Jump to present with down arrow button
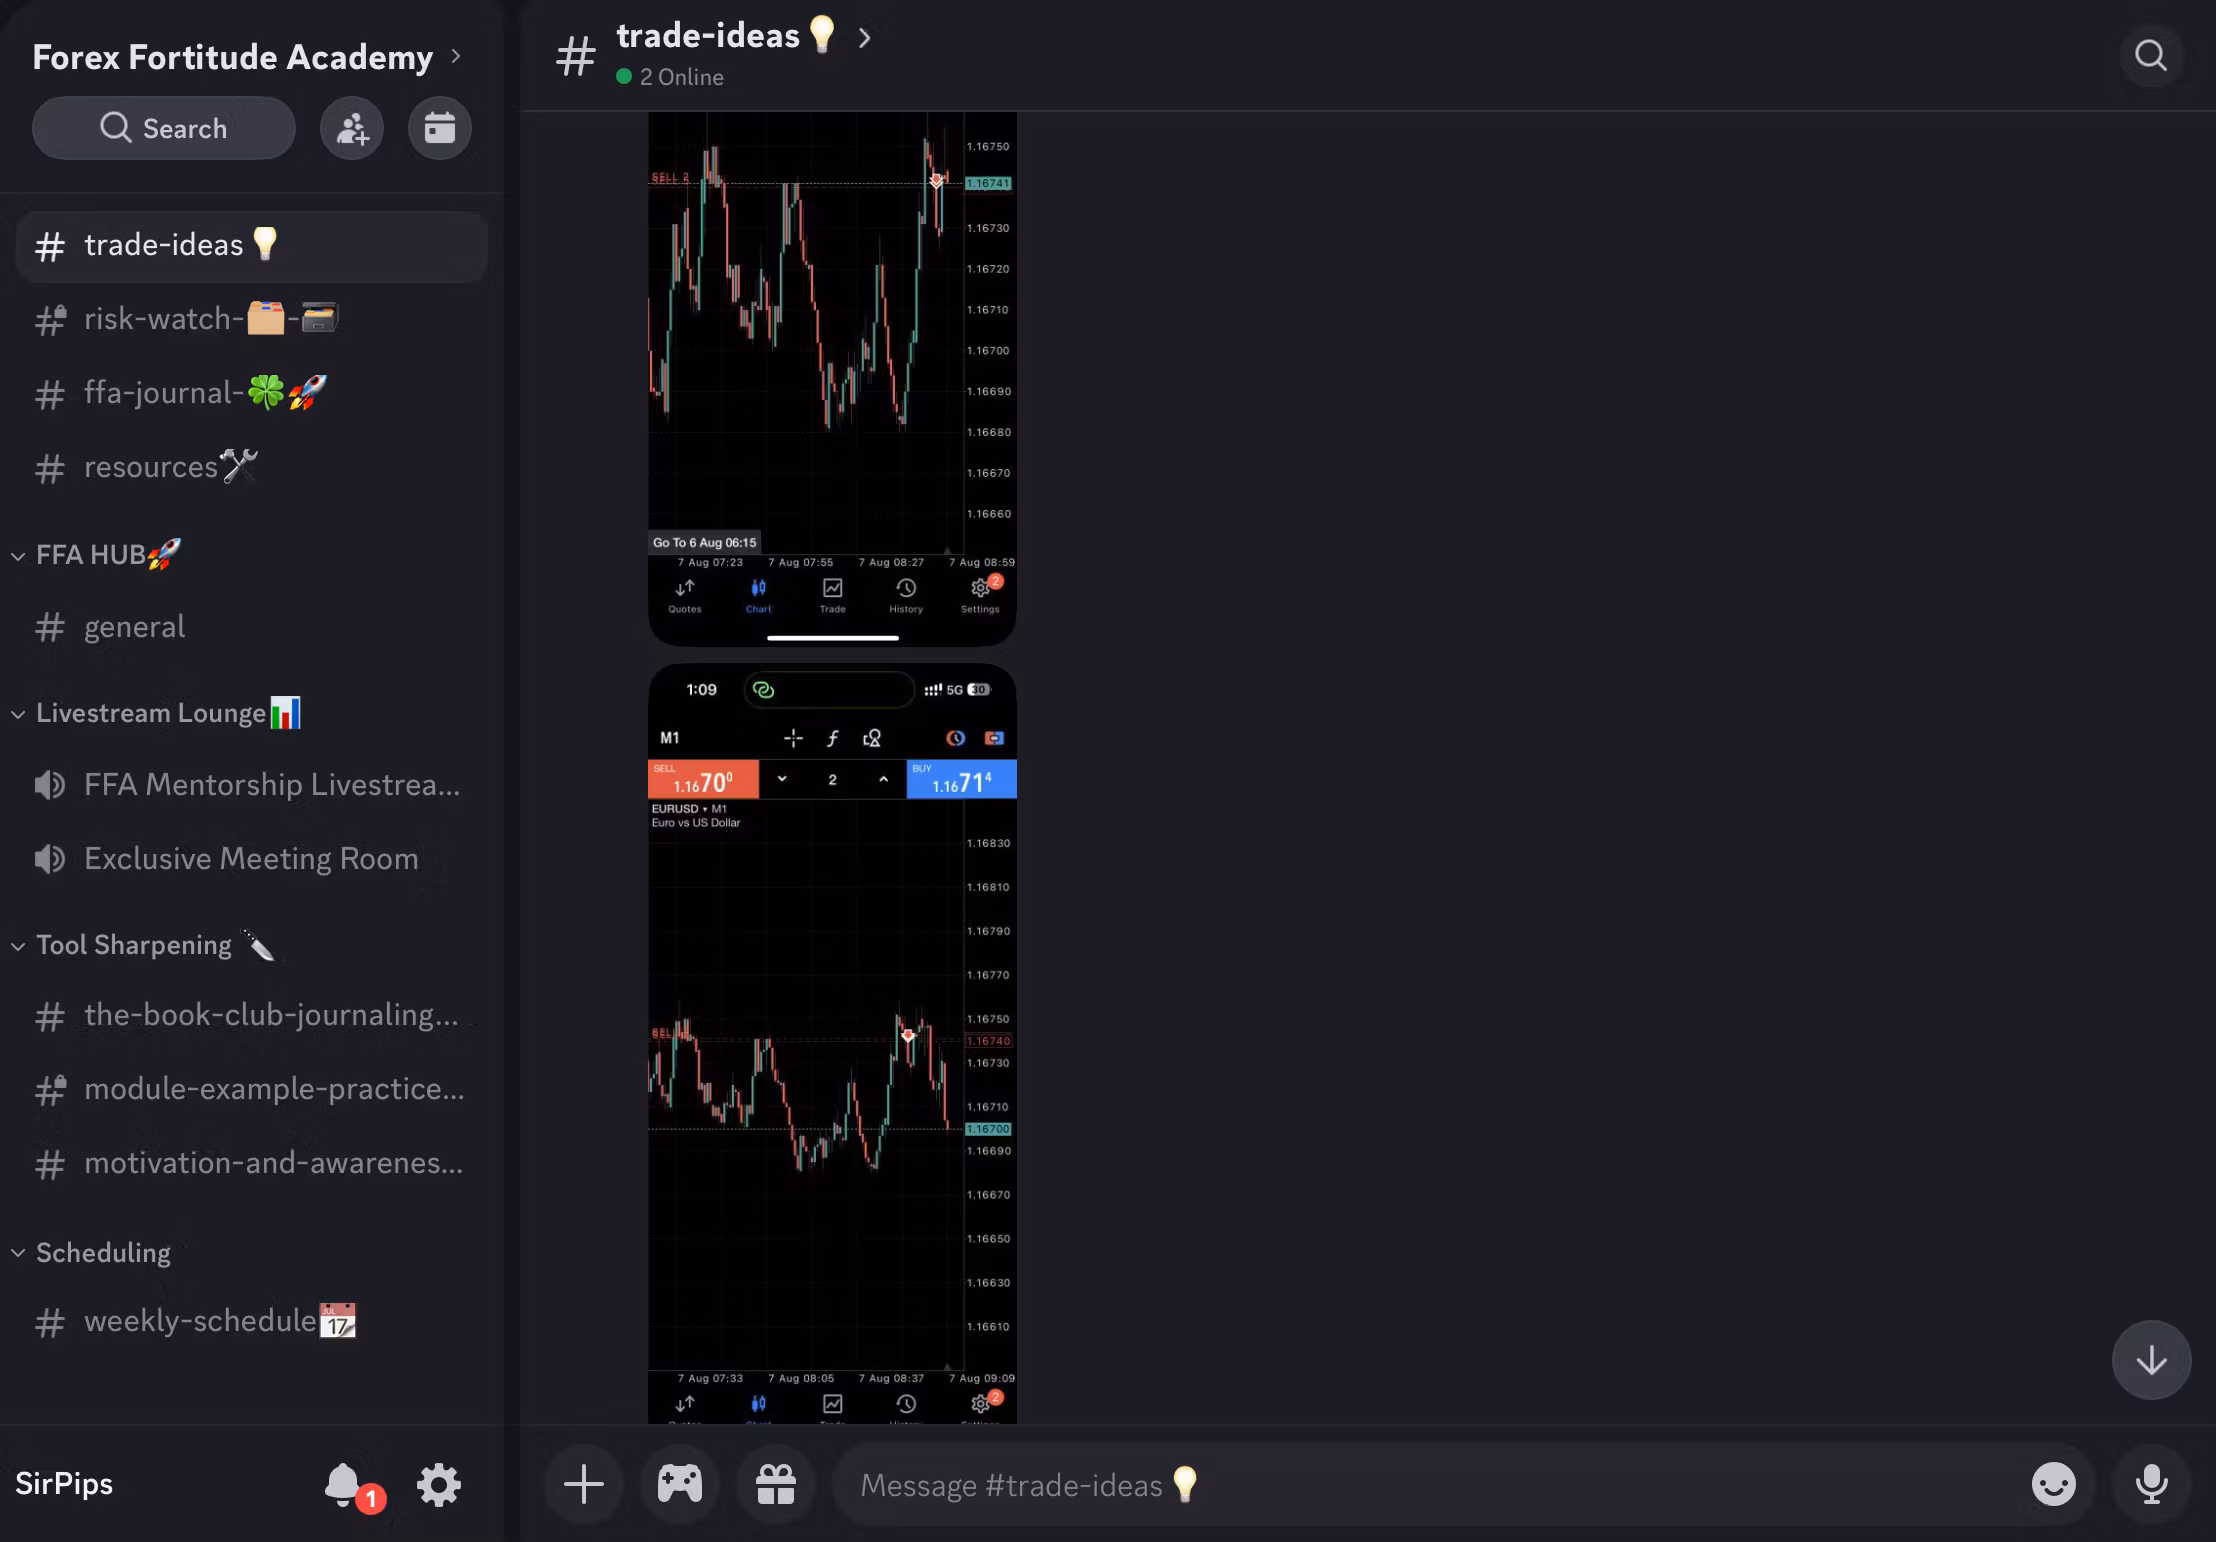This screenshot has width=2216, height=1542. [2151, 1360]
